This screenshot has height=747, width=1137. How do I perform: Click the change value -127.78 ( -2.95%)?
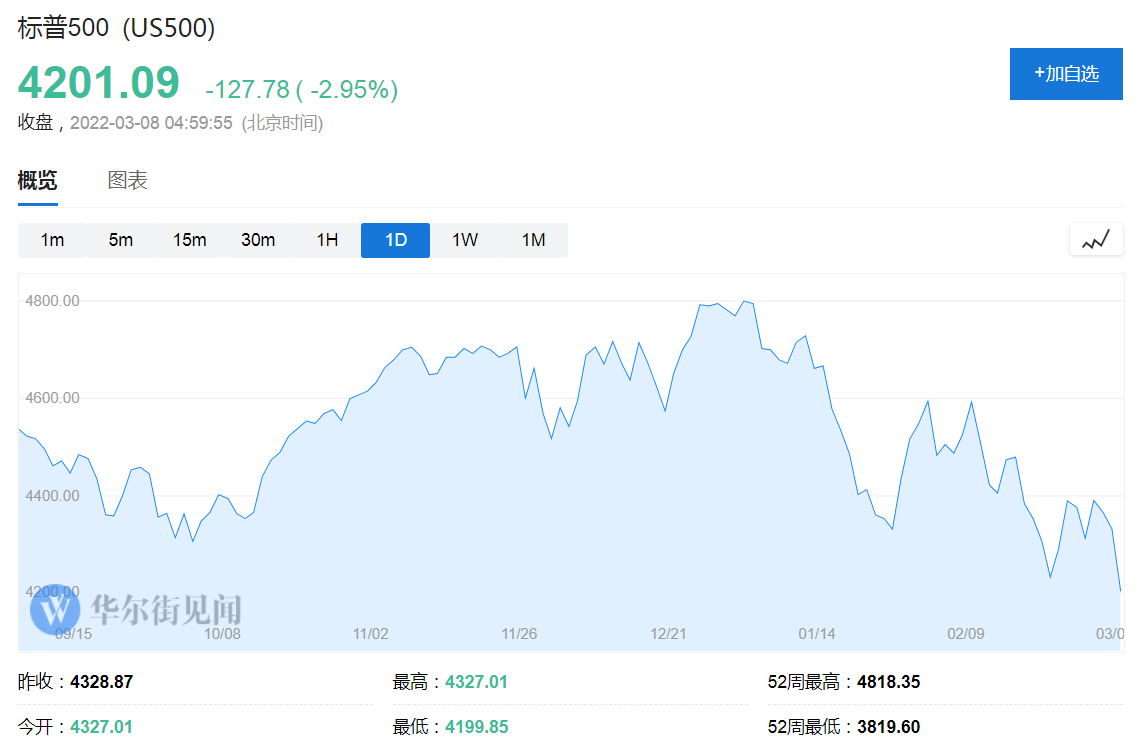click(x=302, y=89)
